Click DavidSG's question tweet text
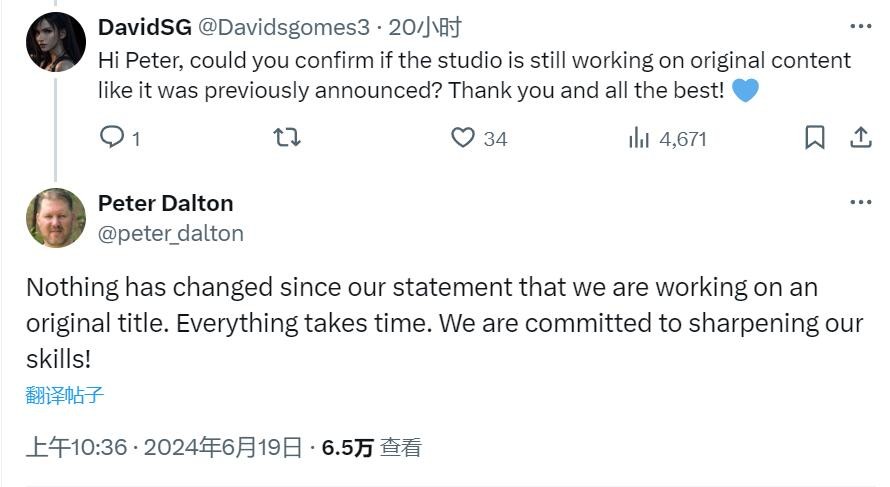890x487 pixels. coord(474,75)
